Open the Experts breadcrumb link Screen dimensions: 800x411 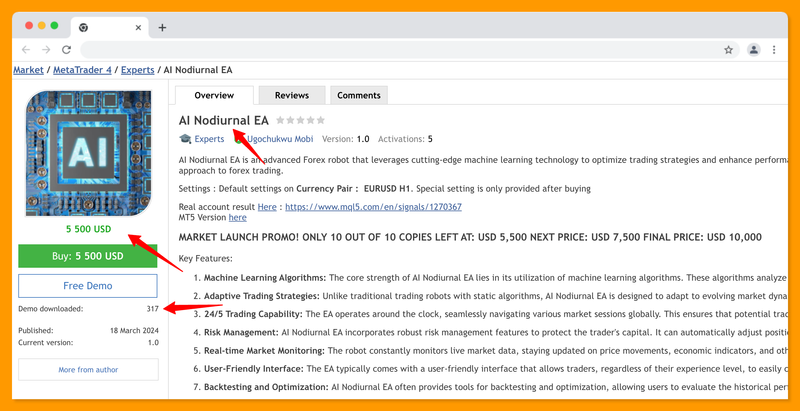(138, 70)
